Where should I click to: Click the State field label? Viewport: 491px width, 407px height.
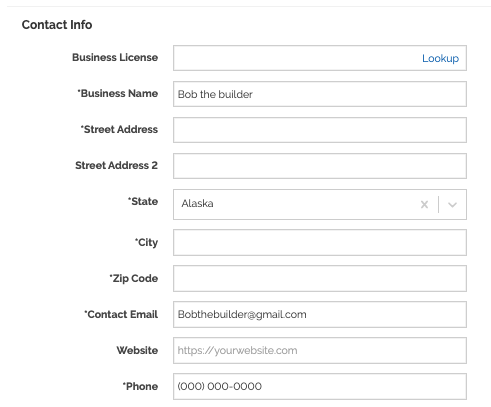click(x=143, y=201)
